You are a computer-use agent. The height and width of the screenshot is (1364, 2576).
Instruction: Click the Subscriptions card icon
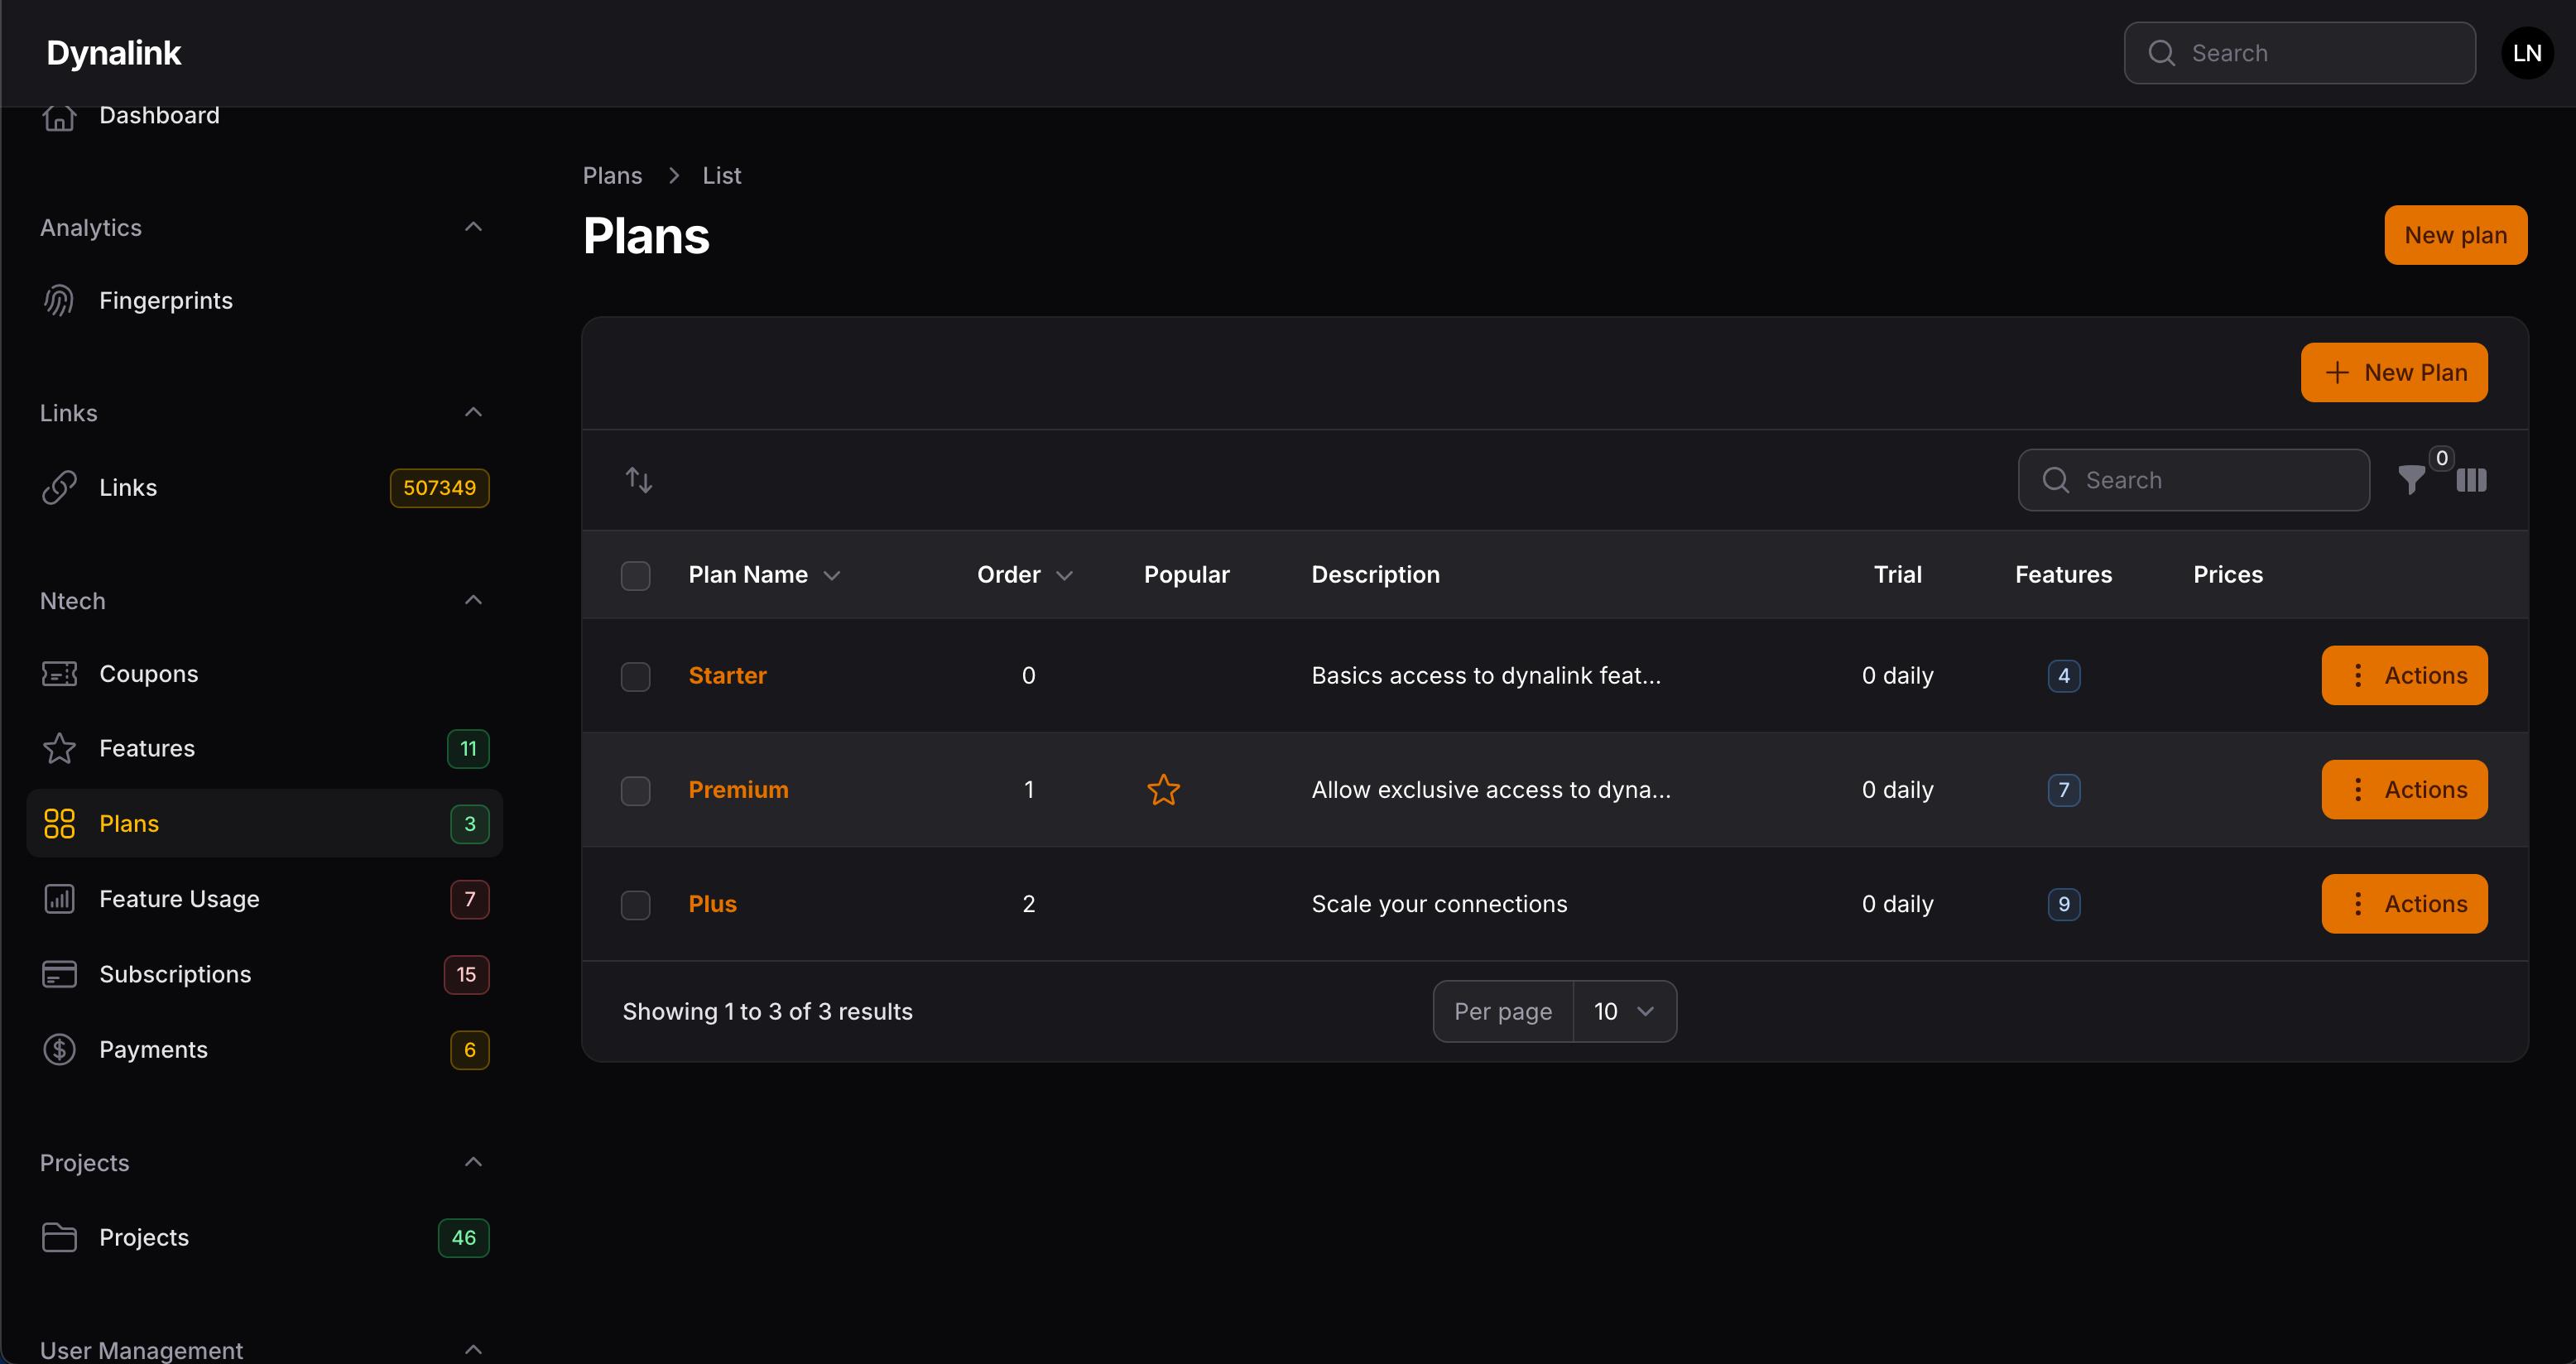59,974
